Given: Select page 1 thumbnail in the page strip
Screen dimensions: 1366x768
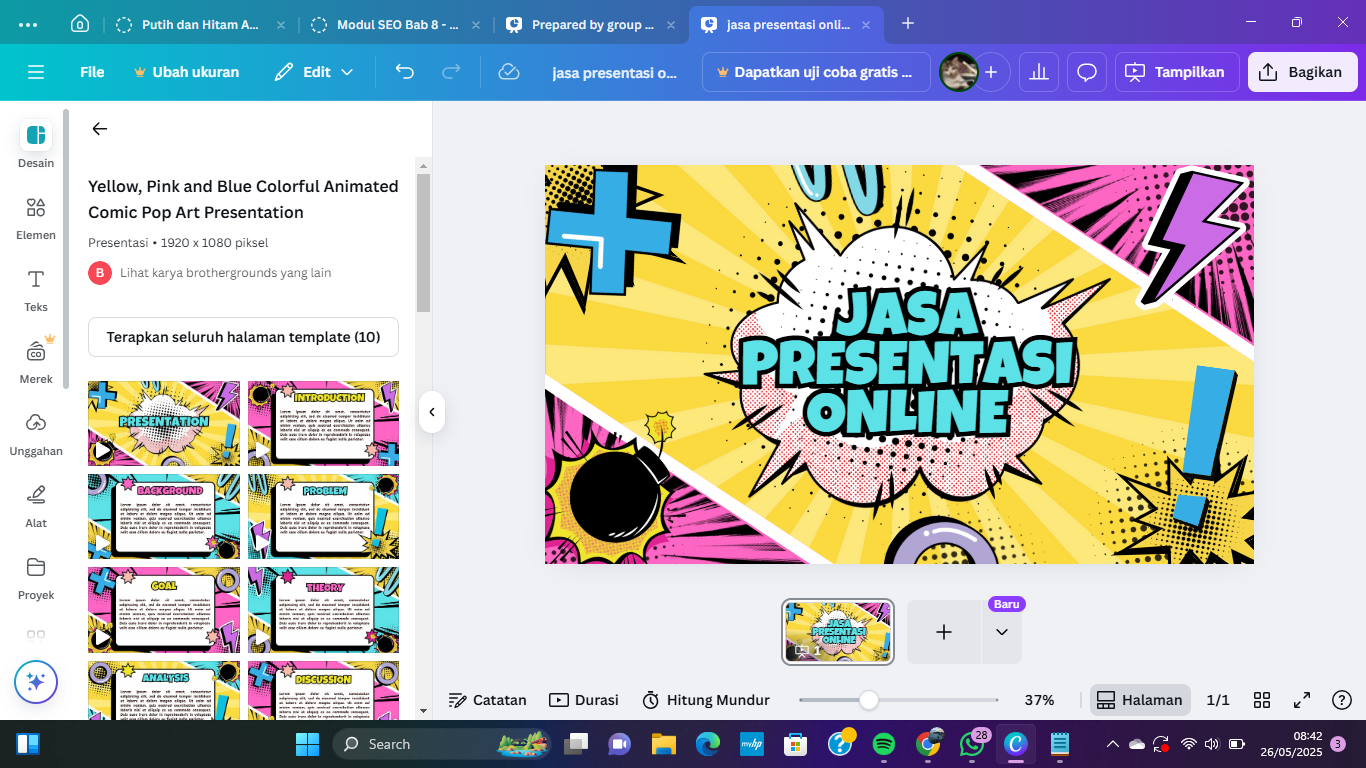Looking at the screenshot, I should pos(838,632).
